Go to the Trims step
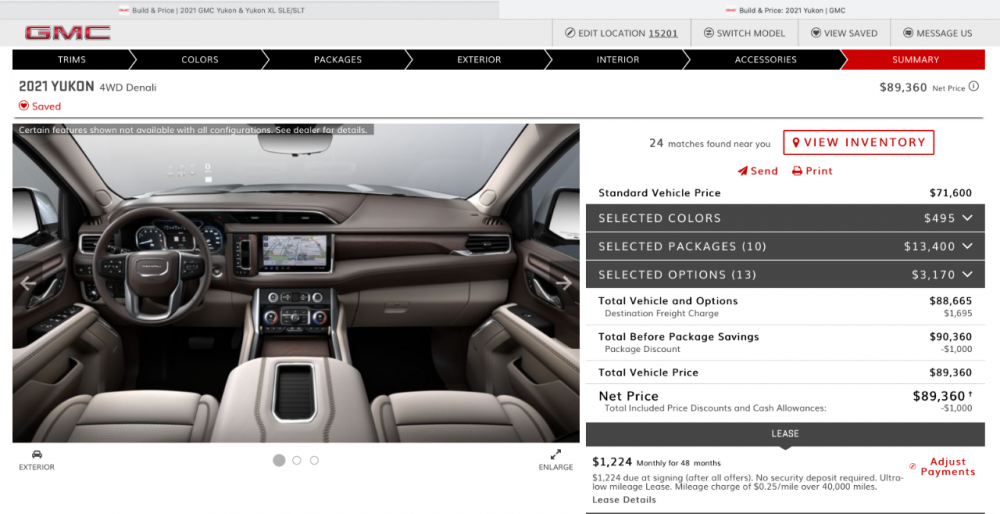Image resolution: width=1000 pixels, height=514 pixels. pyautogui.click(x=71, y=60)
